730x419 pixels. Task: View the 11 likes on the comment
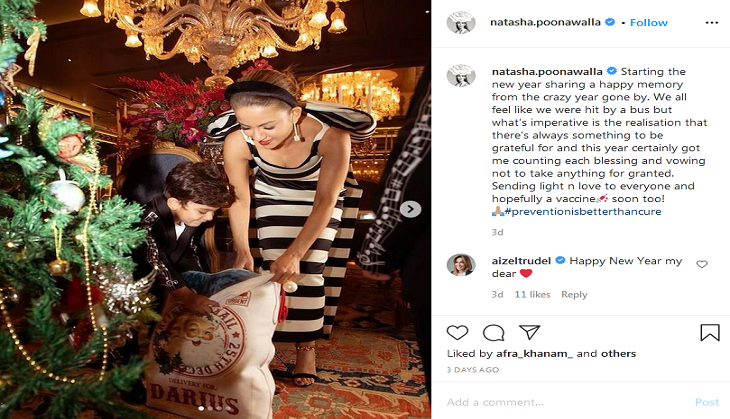pos(532,295)
